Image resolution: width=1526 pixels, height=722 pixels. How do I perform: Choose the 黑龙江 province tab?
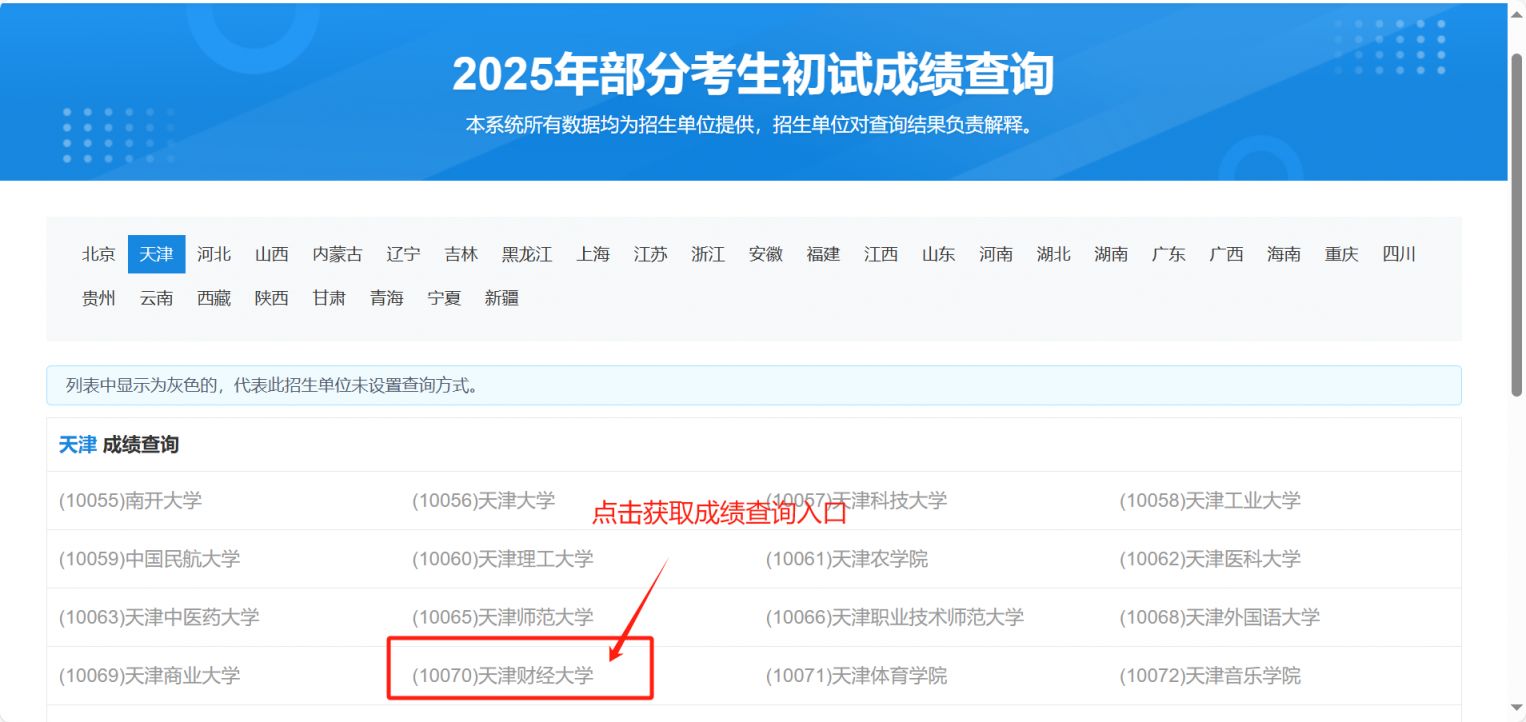pyautogui.click(x=527, y=254)
